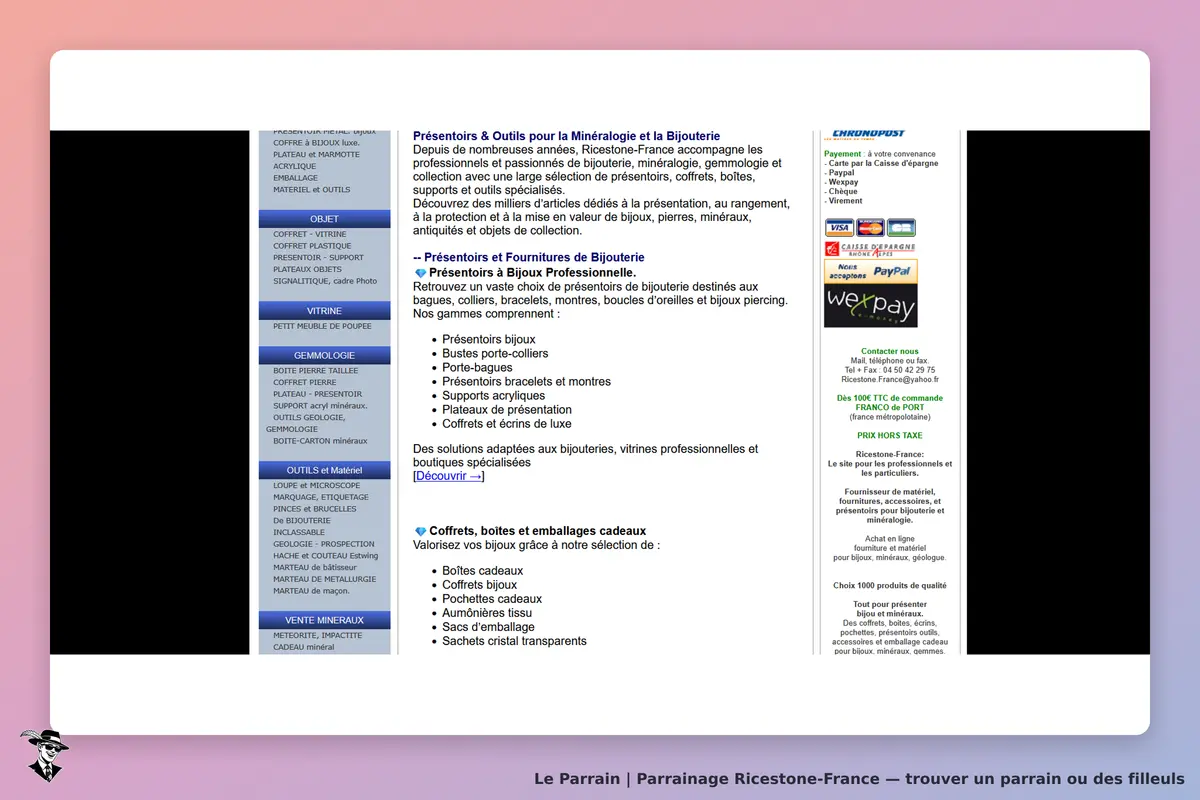
Task: Open the wexpay payment logo
Action: point(870,306)
